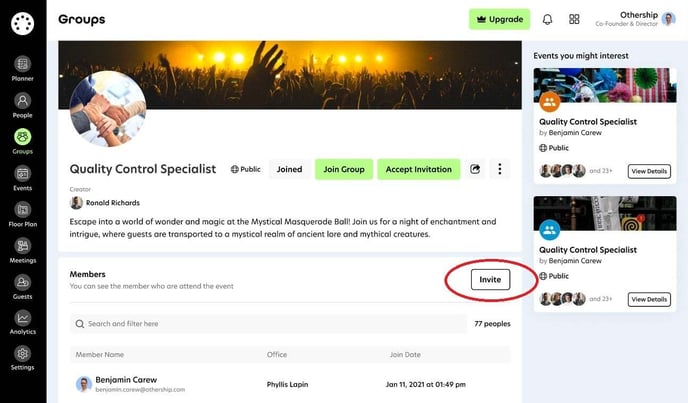This screenshot has width=688, height=403.
Task: Open the three-dot more options menu
Action: [499, 169]
